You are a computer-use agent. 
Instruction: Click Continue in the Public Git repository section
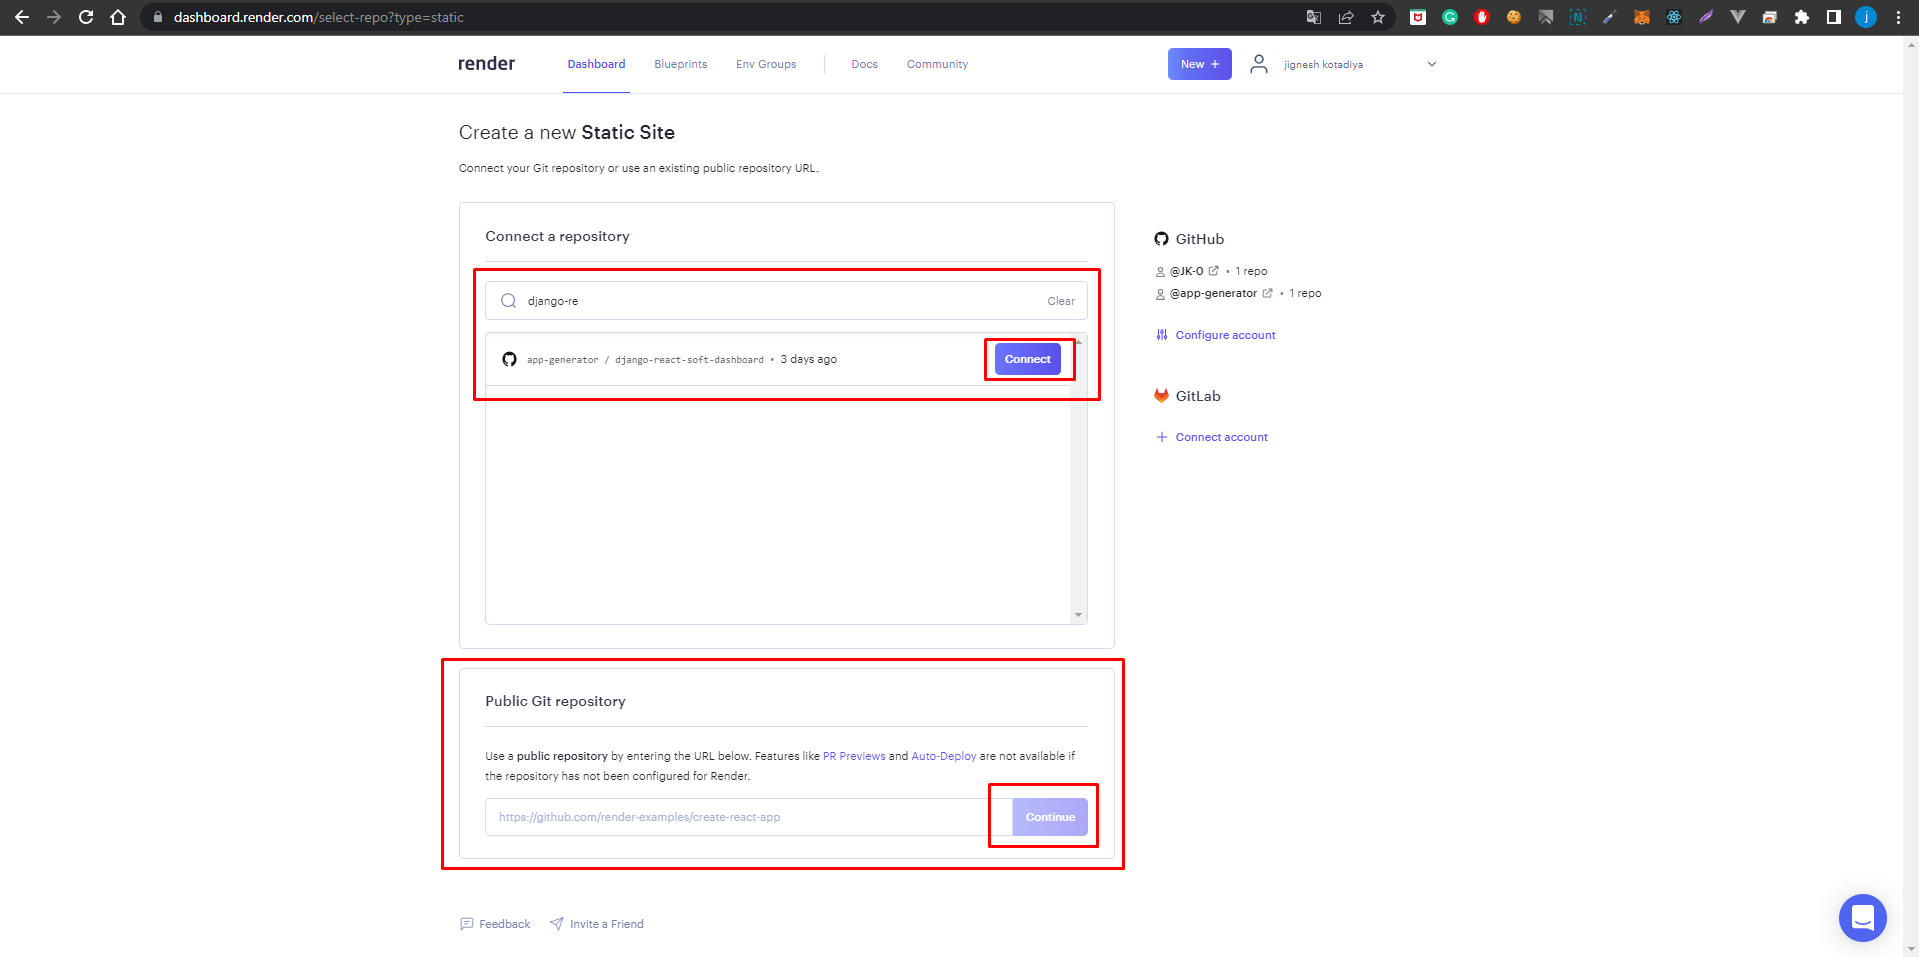[x=1050, y=816]
